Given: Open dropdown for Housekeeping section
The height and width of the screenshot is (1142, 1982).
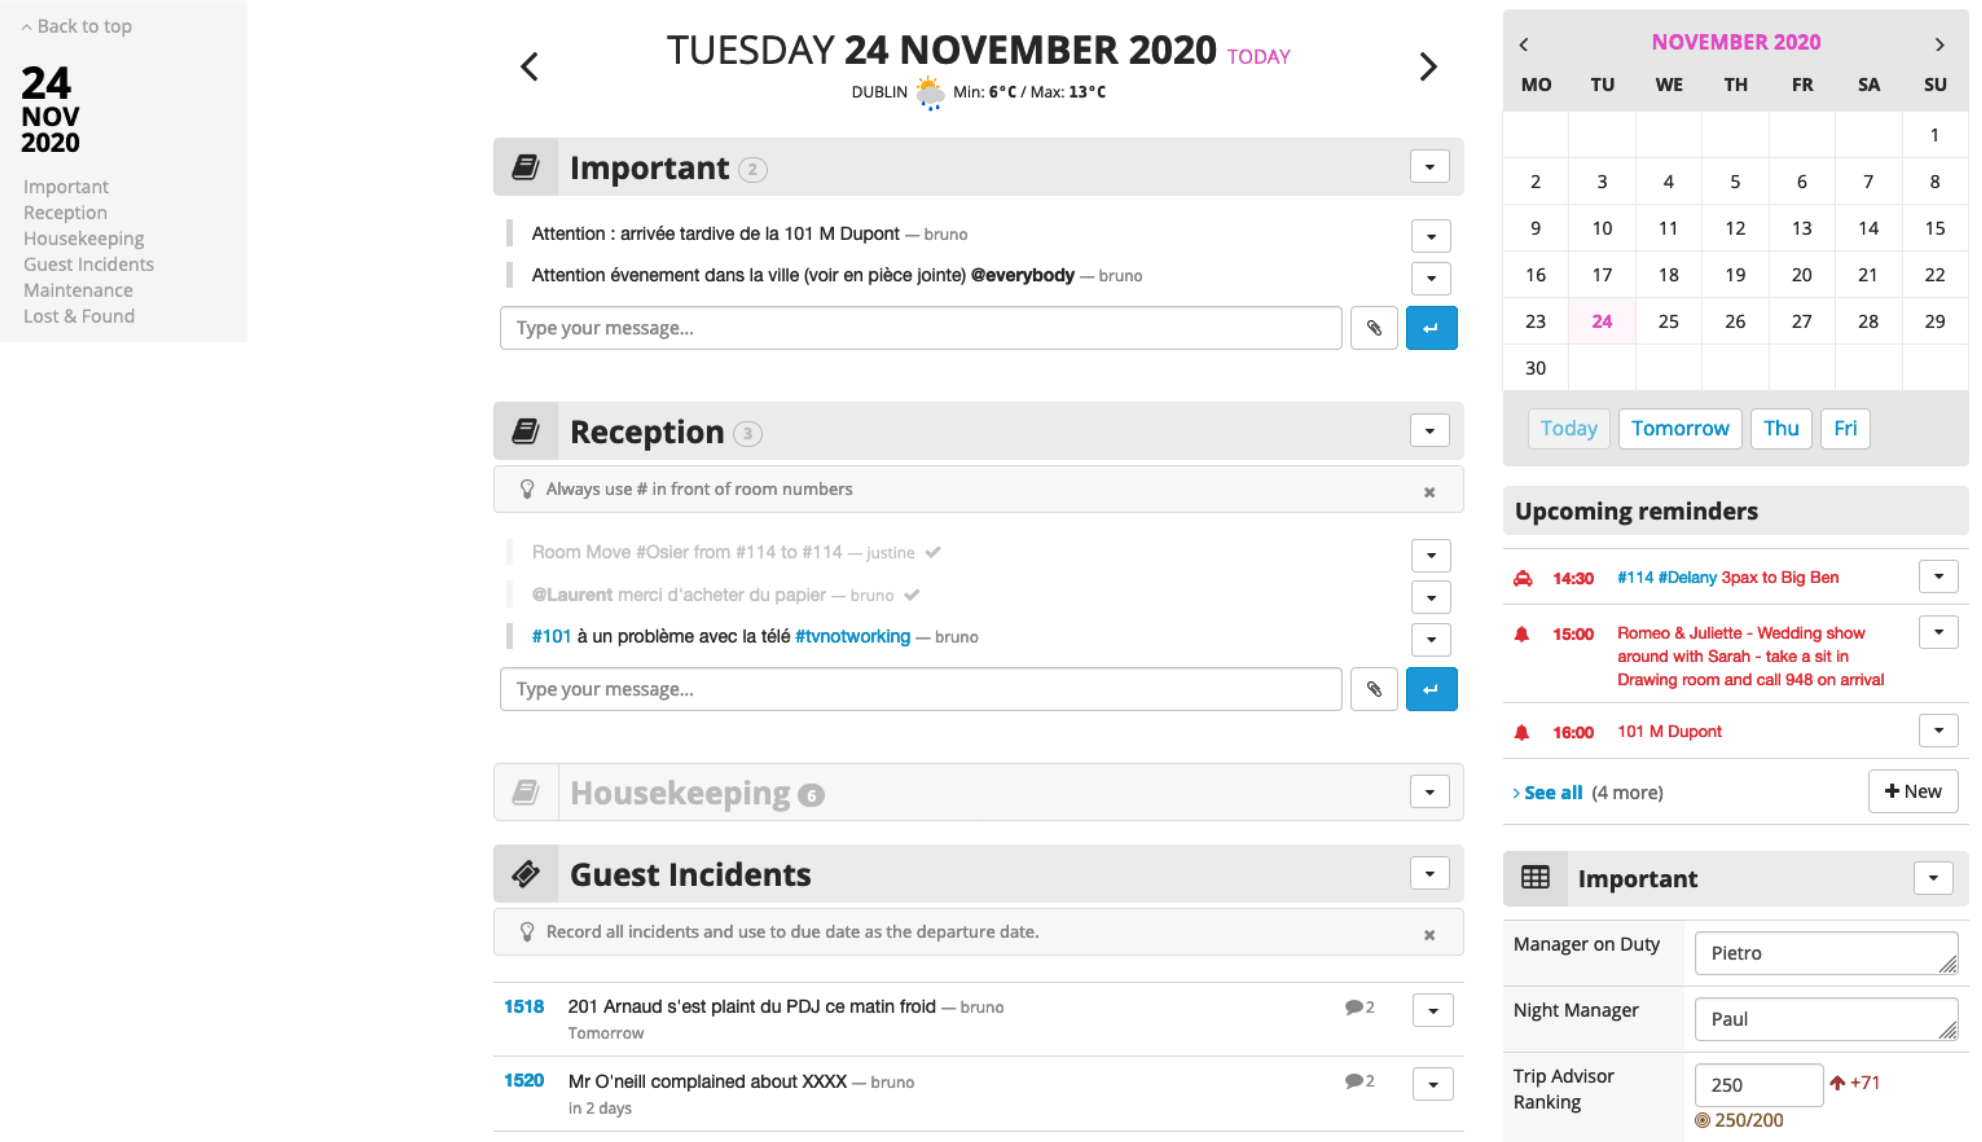Looking at the screenshot, I should pos(1430,792).
